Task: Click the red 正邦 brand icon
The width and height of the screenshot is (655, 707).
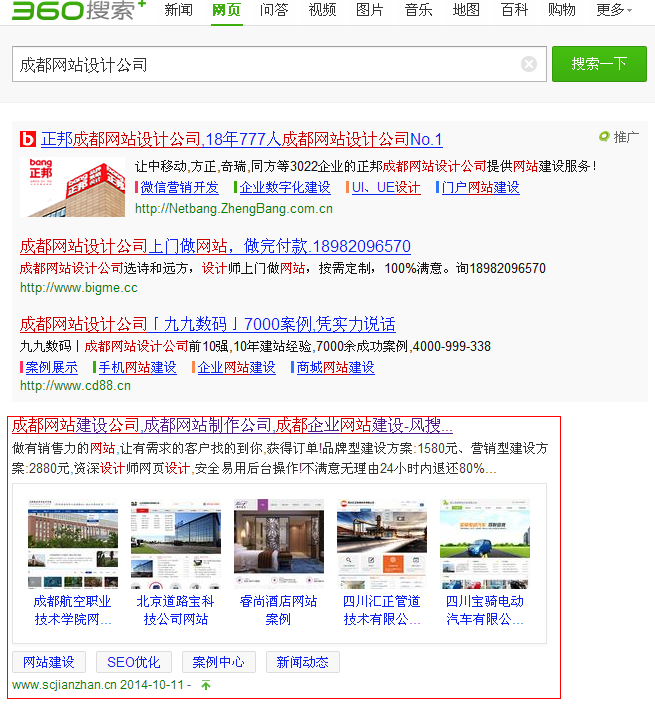Action: click(28, 139)
